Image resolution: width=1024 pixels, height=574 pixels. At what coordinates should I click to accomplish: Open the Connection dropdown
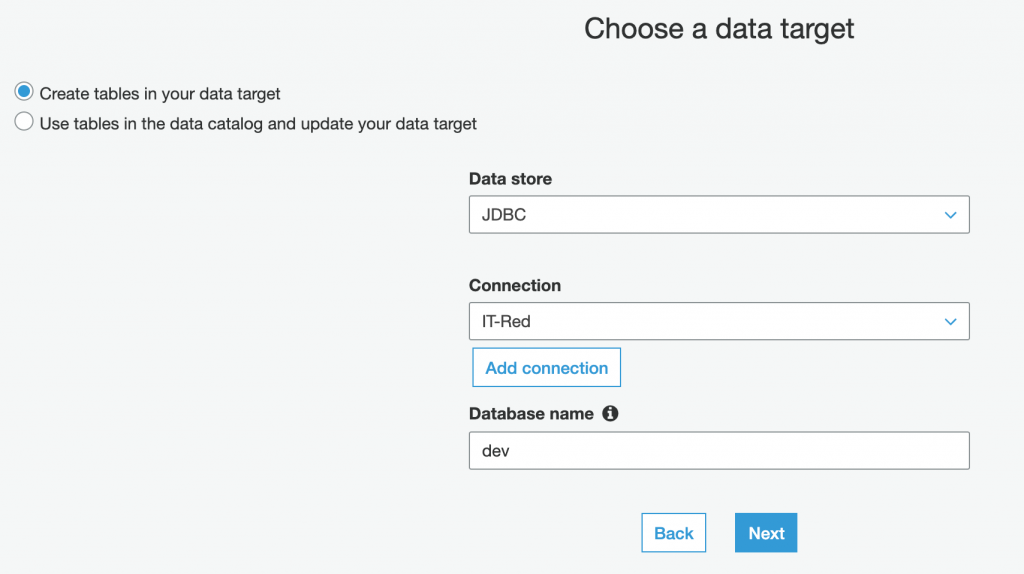click(718, 321)
